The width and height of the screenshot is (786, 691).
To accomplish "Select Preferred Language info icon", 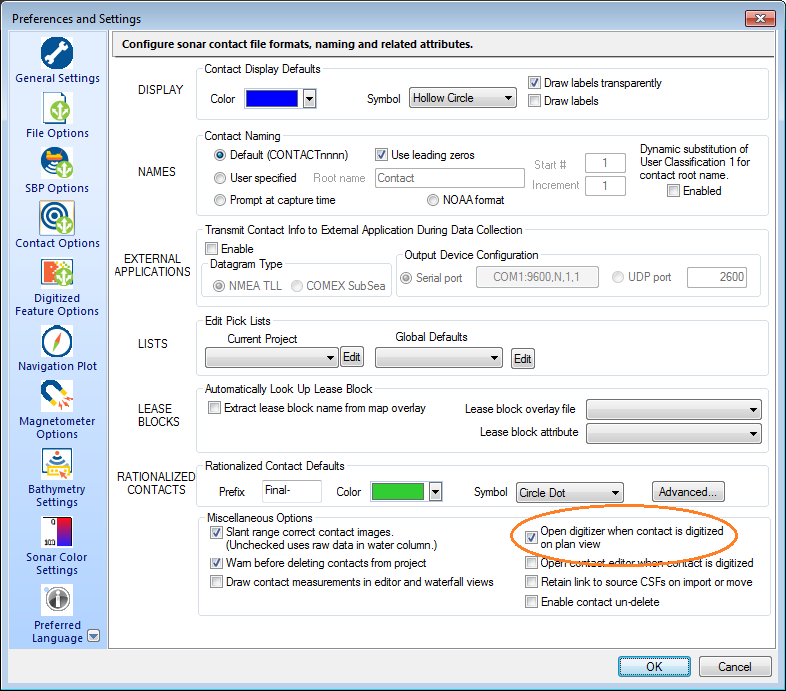I will pyautogui.click(x=57, y=600).
